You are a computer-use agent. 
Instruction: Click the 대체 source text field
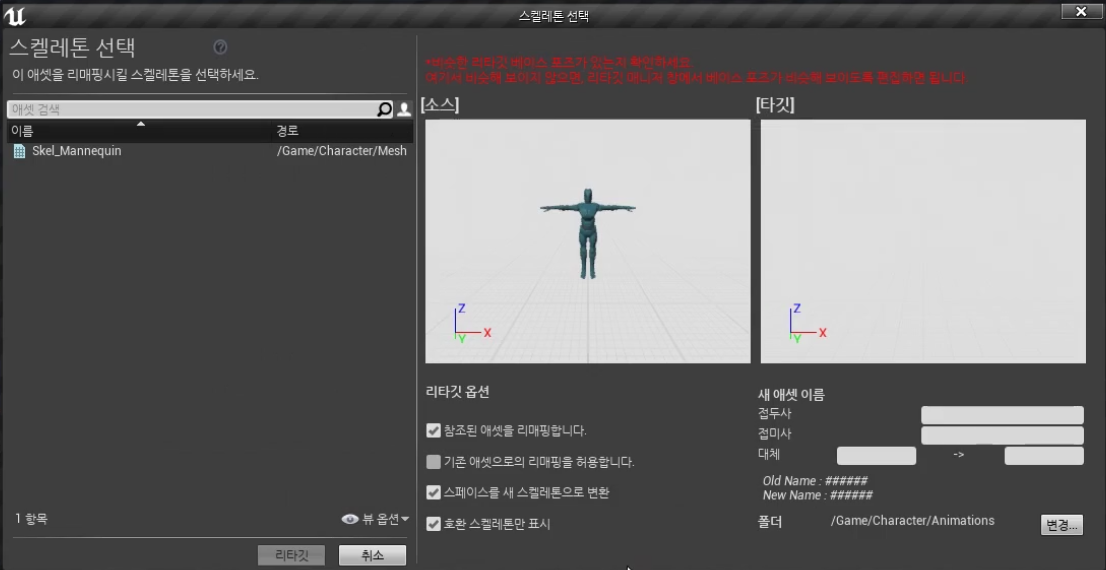876,456
